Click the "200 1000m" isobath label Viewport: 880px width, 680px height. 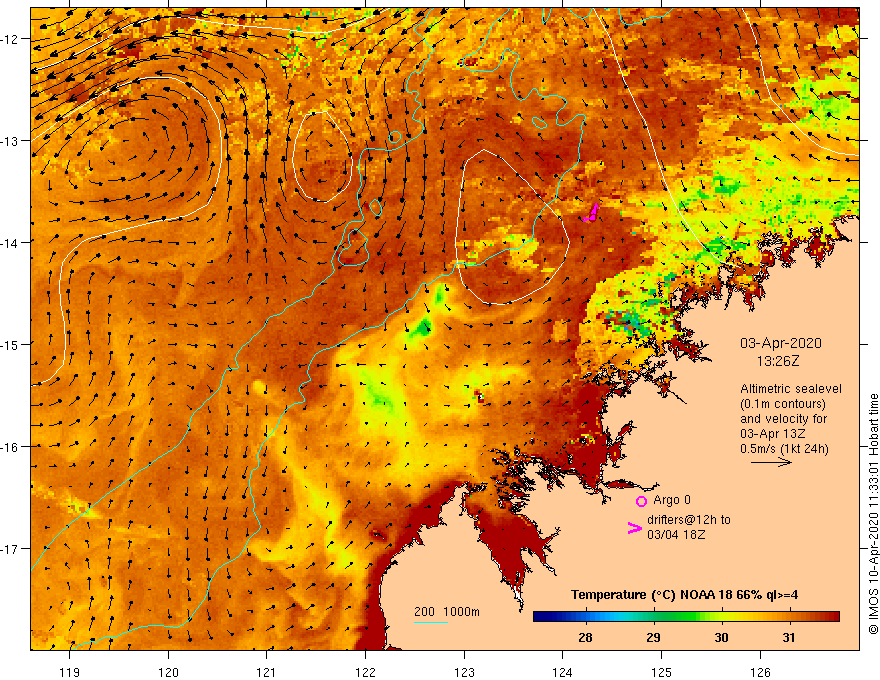pos(447,612)
